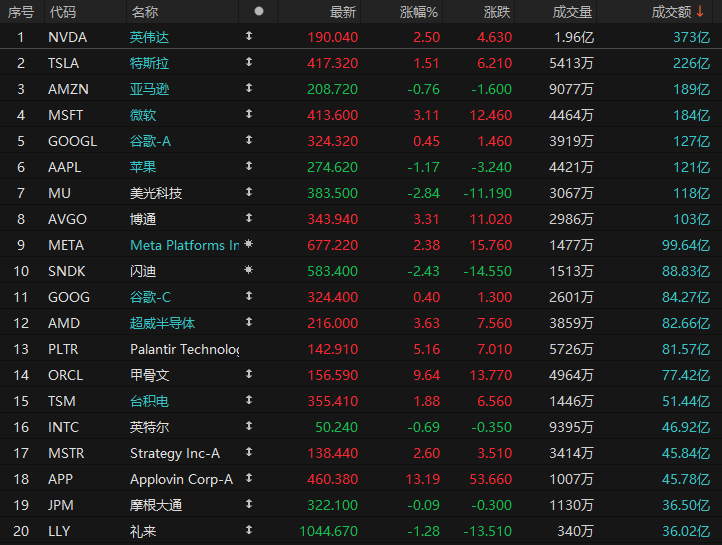Click the arrow icon in the AAPL row
722x545 pixels.
coord(249,166)
